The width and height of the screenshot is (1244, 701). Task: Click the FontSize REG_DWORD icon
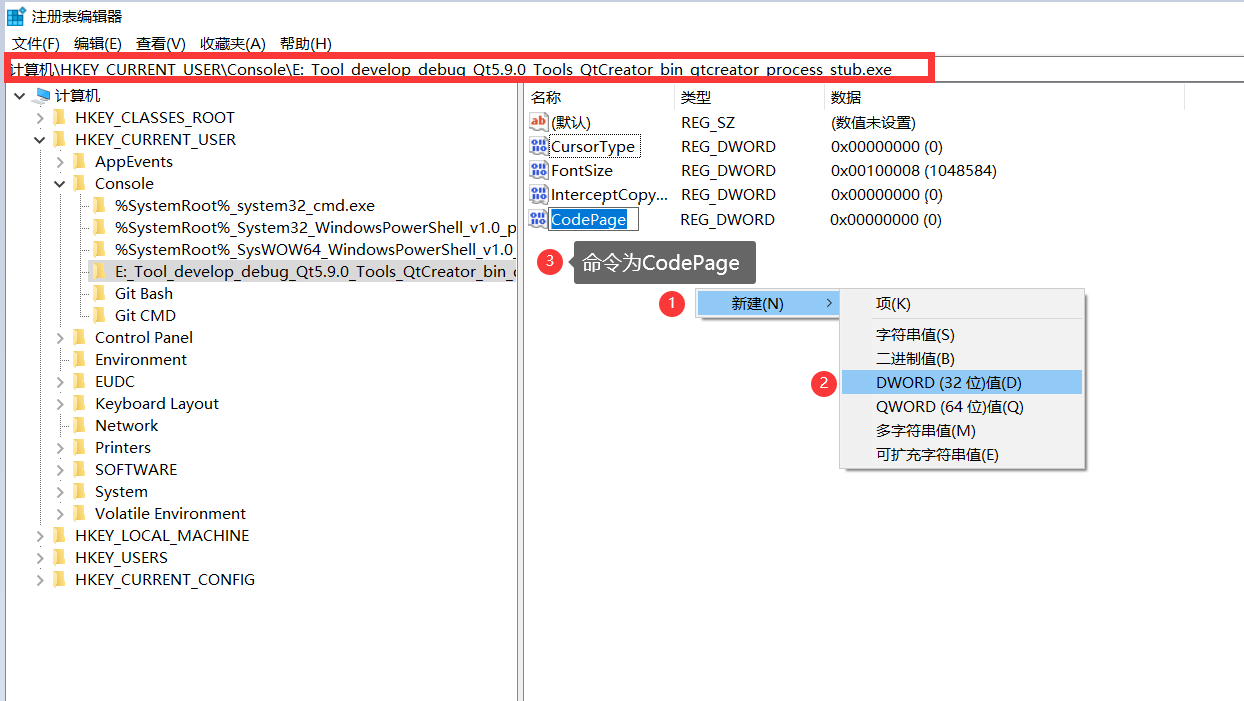538,170
